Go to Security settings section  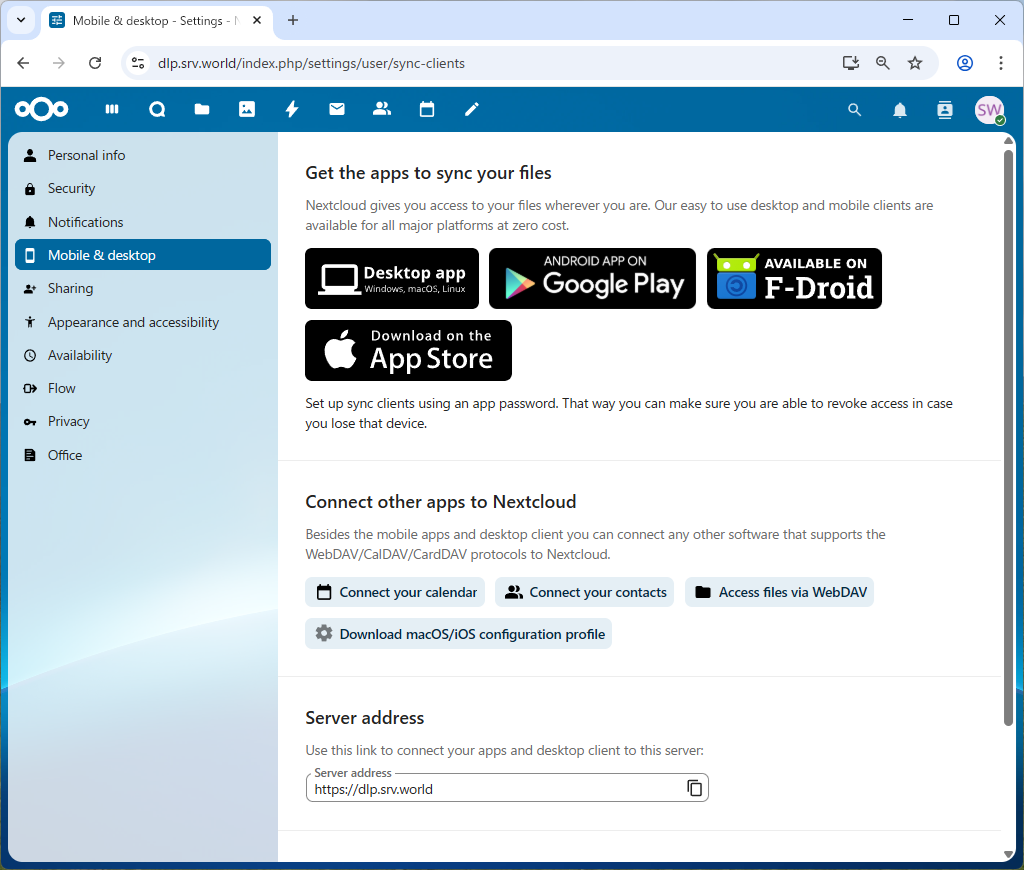(72, 189)
